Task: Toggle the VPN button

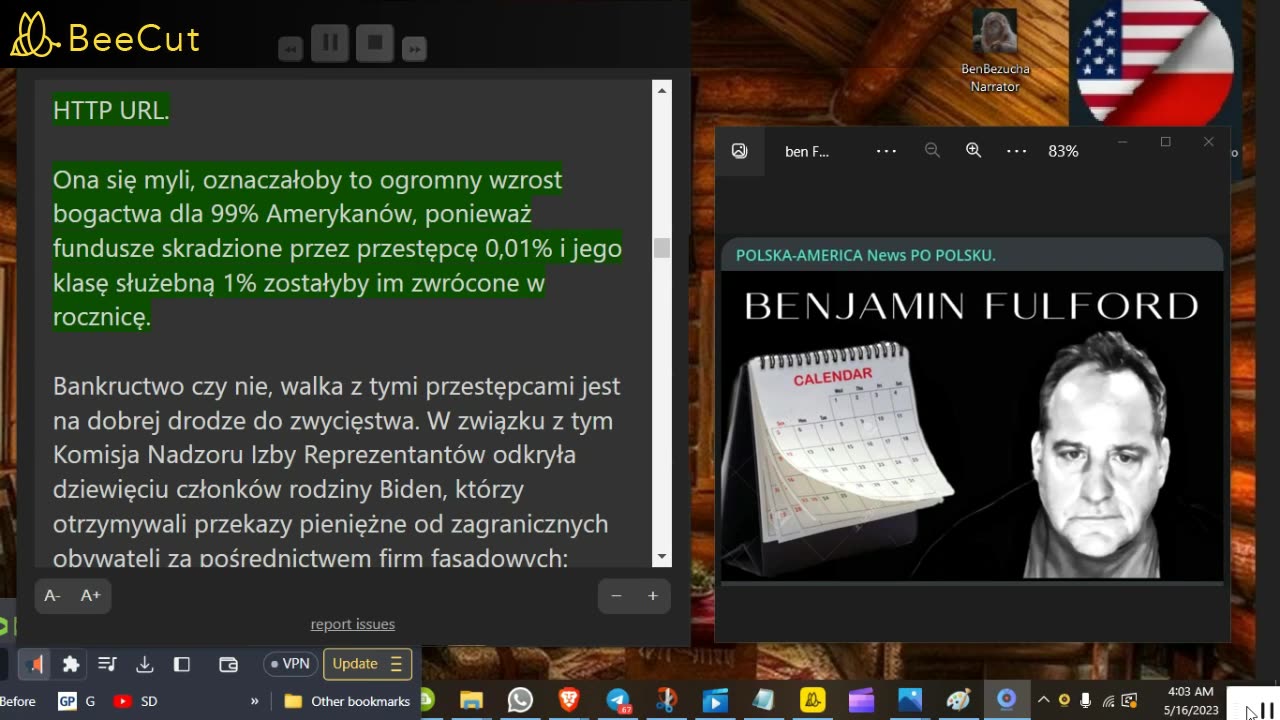Action: coord(290,664)
